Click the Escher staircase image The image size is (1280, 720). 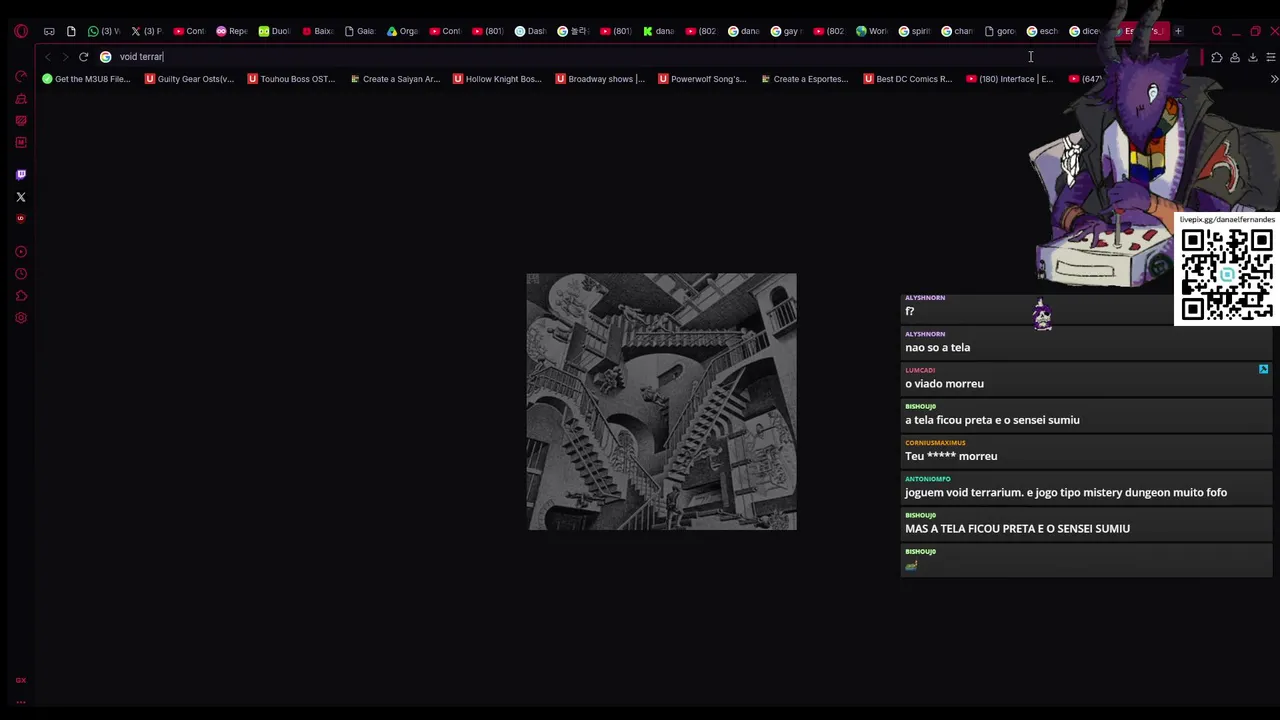[x=662, y=401]
